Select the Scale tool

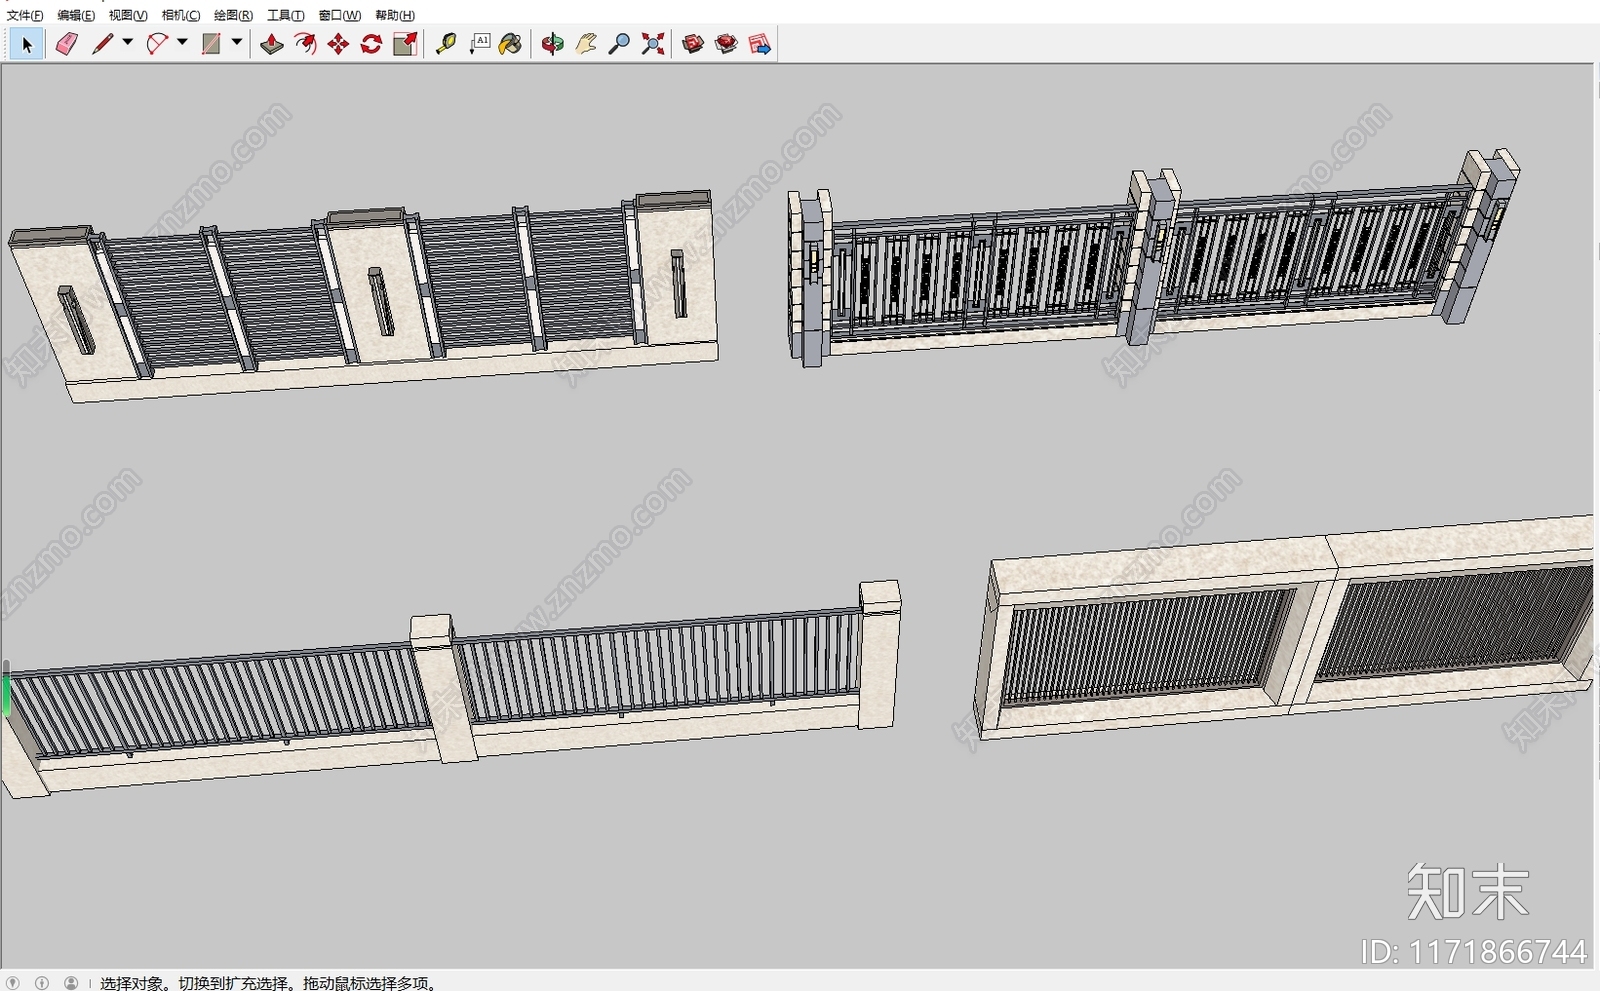405,44
